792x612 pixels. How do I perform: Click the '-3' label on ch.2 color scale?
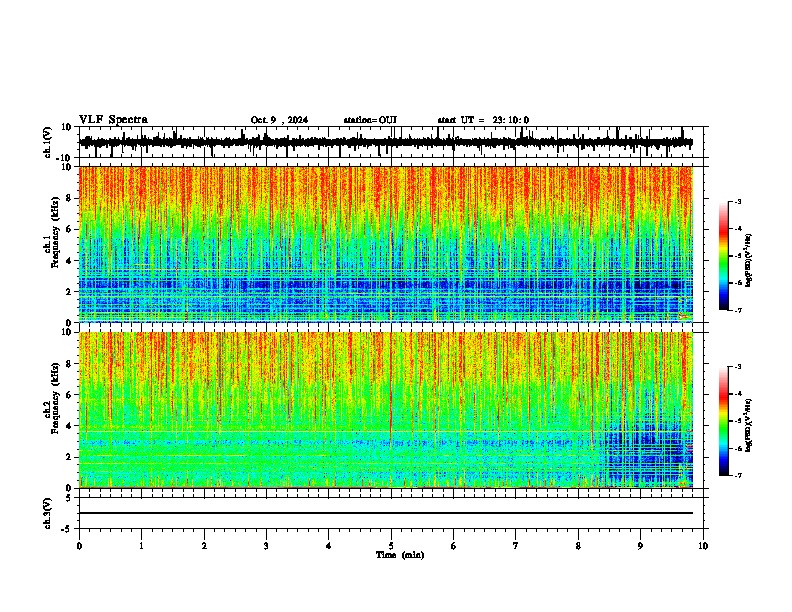[737, 367]
